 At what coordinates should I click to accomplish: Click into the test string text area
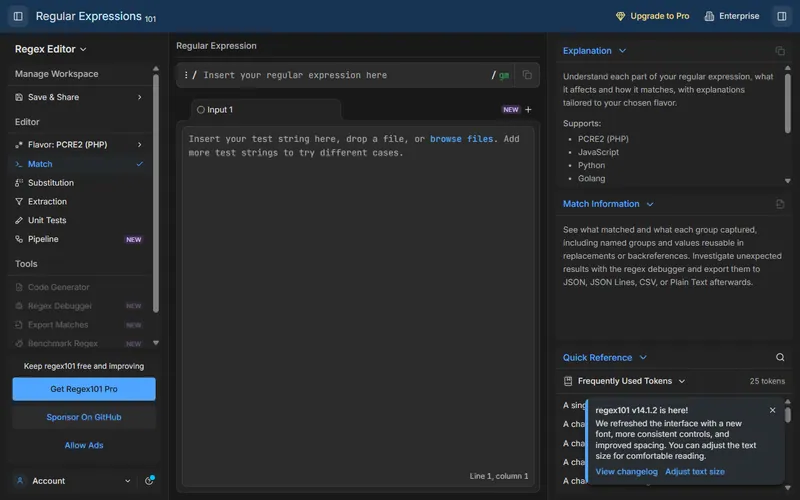point(358,306)
